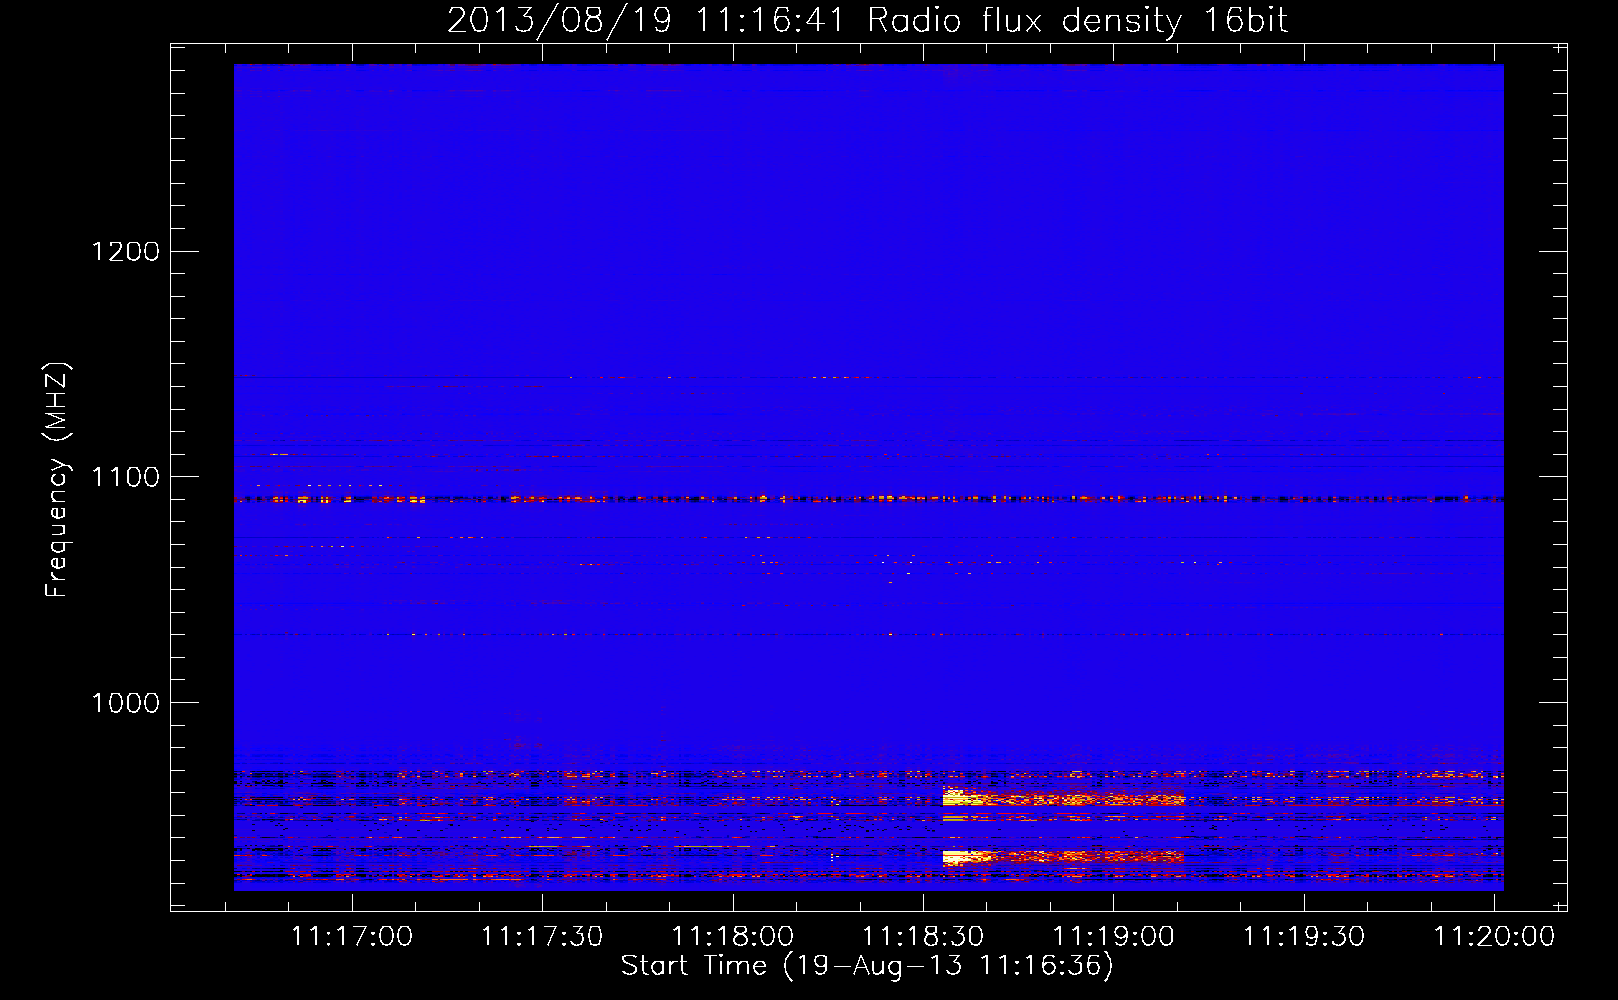
Task: Click the 11:19:30 time tick label
Action: [x=1304, y=936]
